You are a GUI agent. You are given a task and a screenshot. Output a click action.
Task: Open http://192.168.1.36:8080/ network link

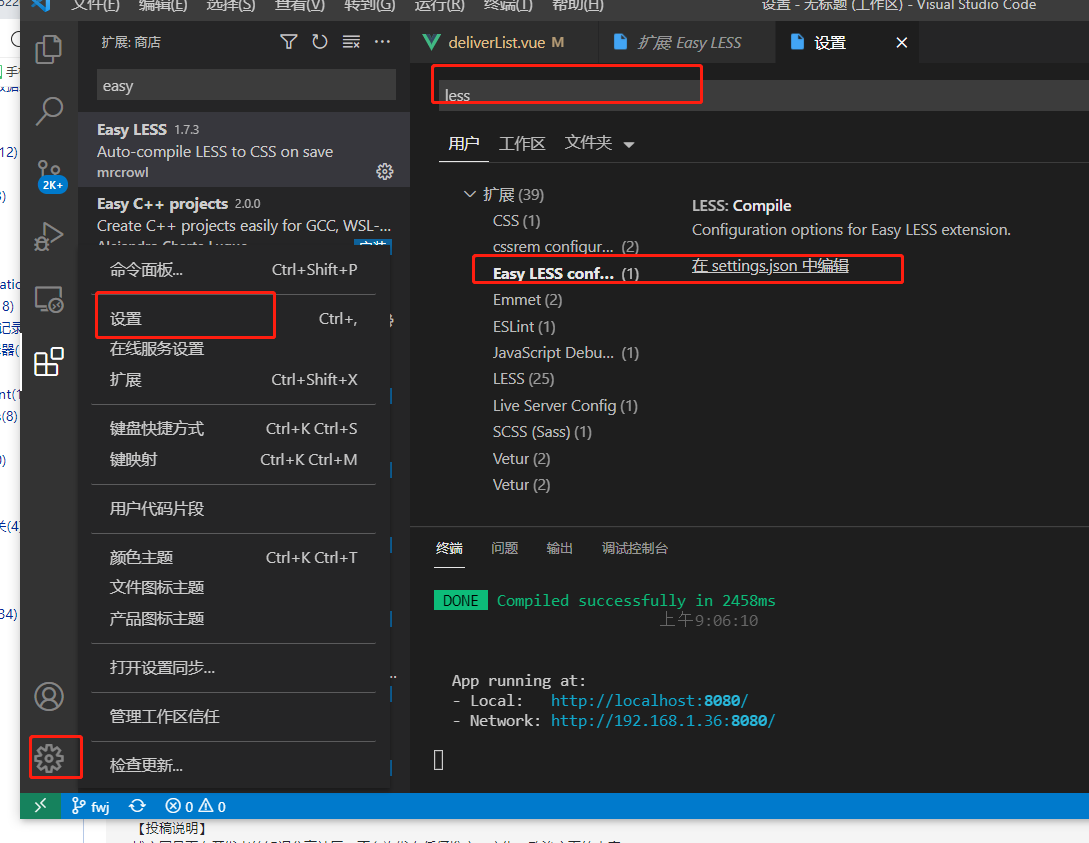[x=663, y=721]
